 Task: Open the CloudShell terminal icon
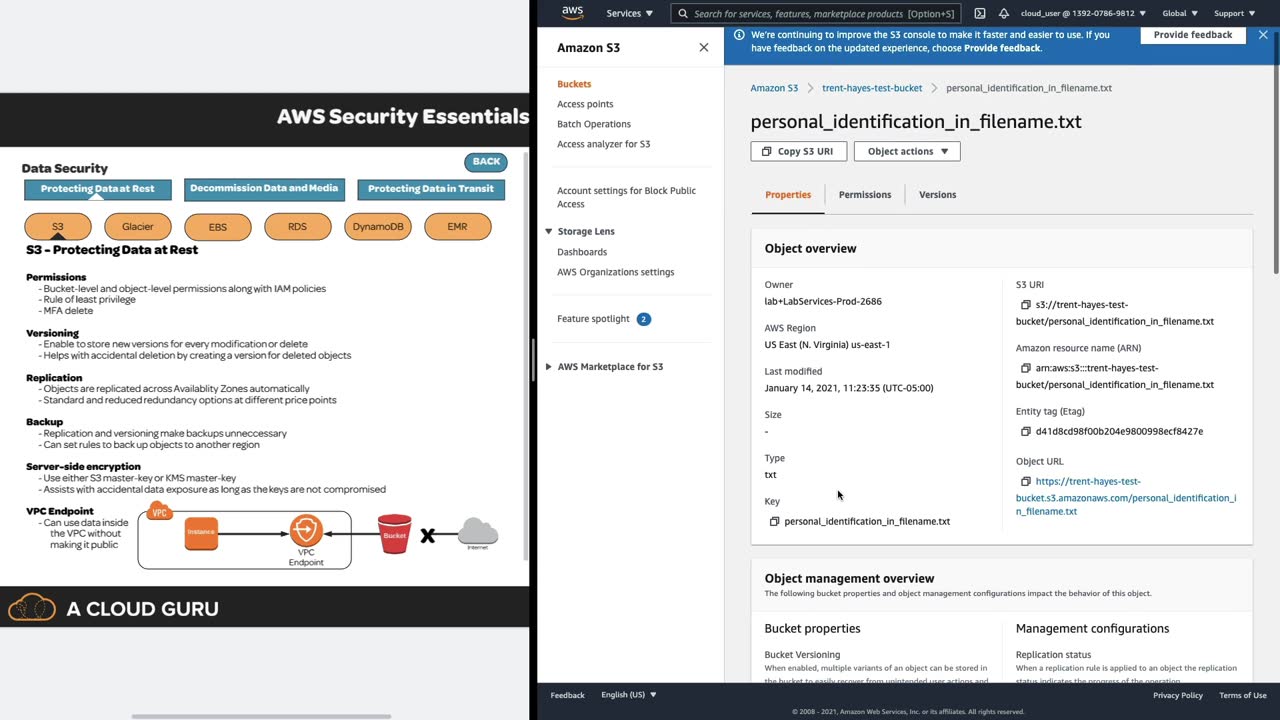[980, 14]
